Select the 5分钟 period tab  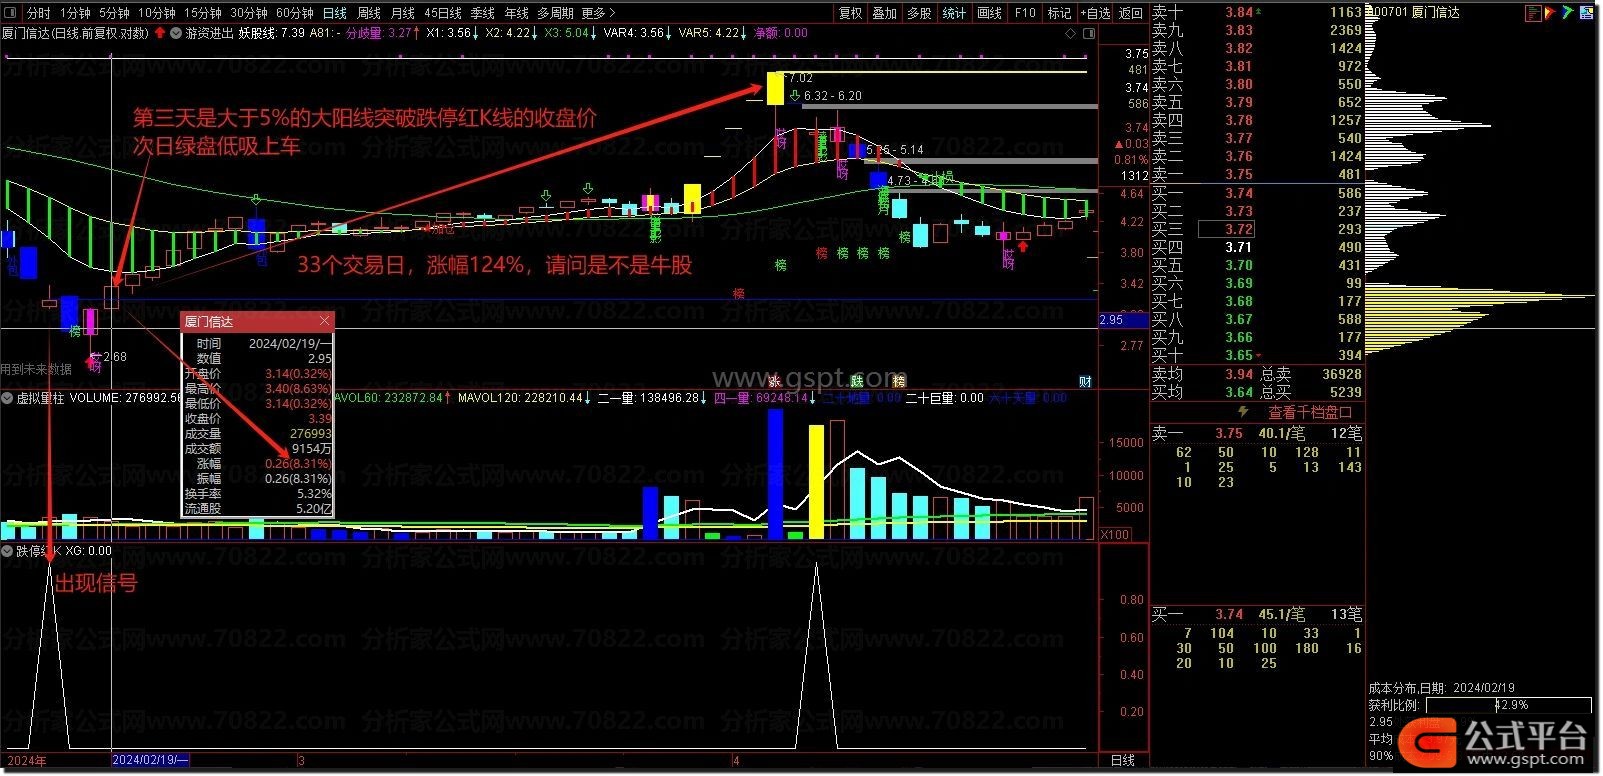click(x=114, y=13)
